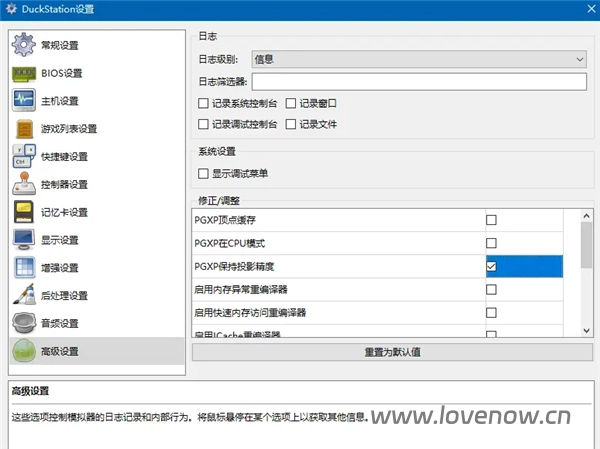Click the tweaks list scroll up arrow
The width and height of the screenshot is (600, 449).
(587, 216)
